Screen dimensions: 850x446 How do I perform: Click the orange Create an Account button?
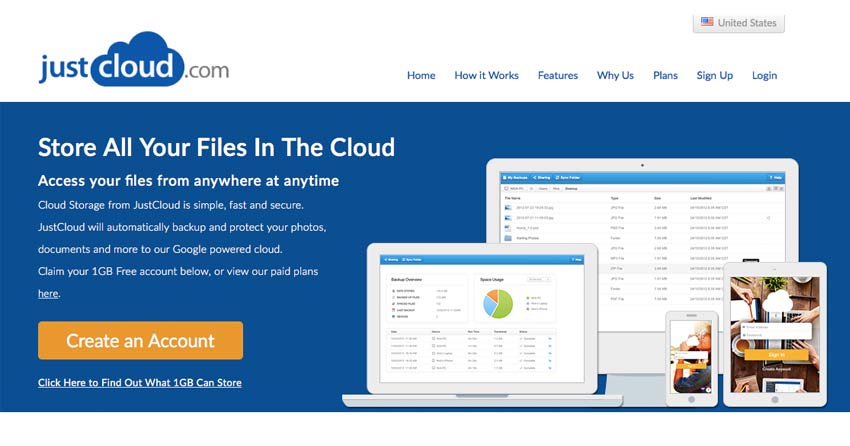point(140,340)
